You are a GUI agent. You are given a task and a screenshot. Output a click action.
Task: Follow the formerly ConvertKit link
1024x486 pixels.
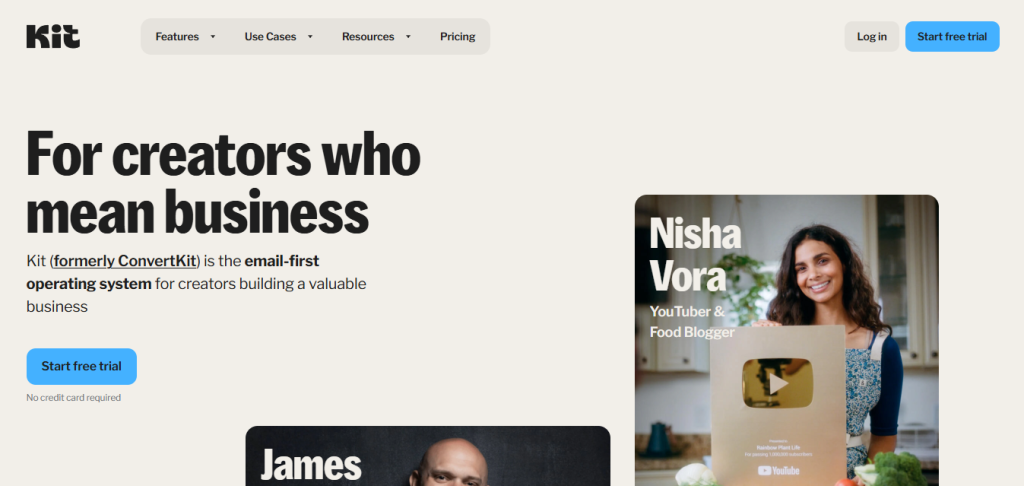point(125,261)
